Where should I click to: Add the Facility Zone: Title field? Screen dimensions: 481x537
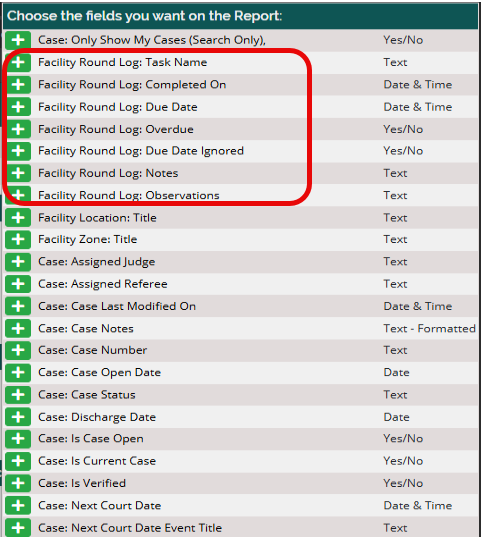[x=18, y=239]
